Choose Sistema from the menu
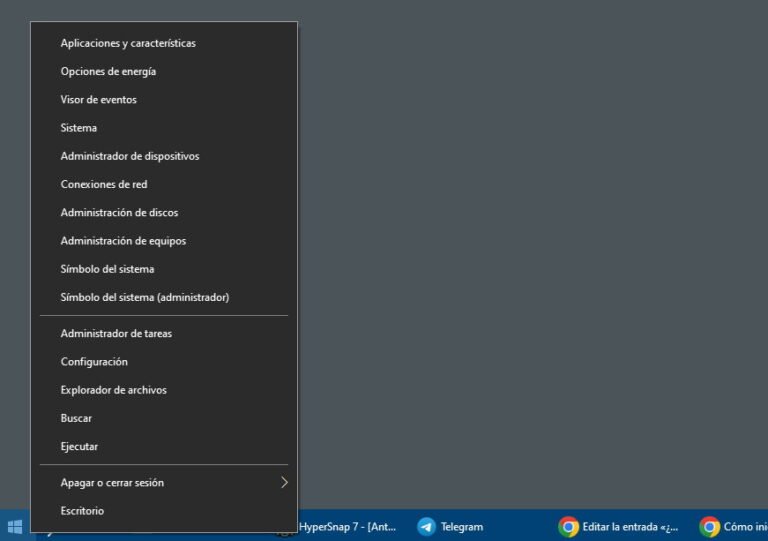768x541 pixels. pos(78,128)
